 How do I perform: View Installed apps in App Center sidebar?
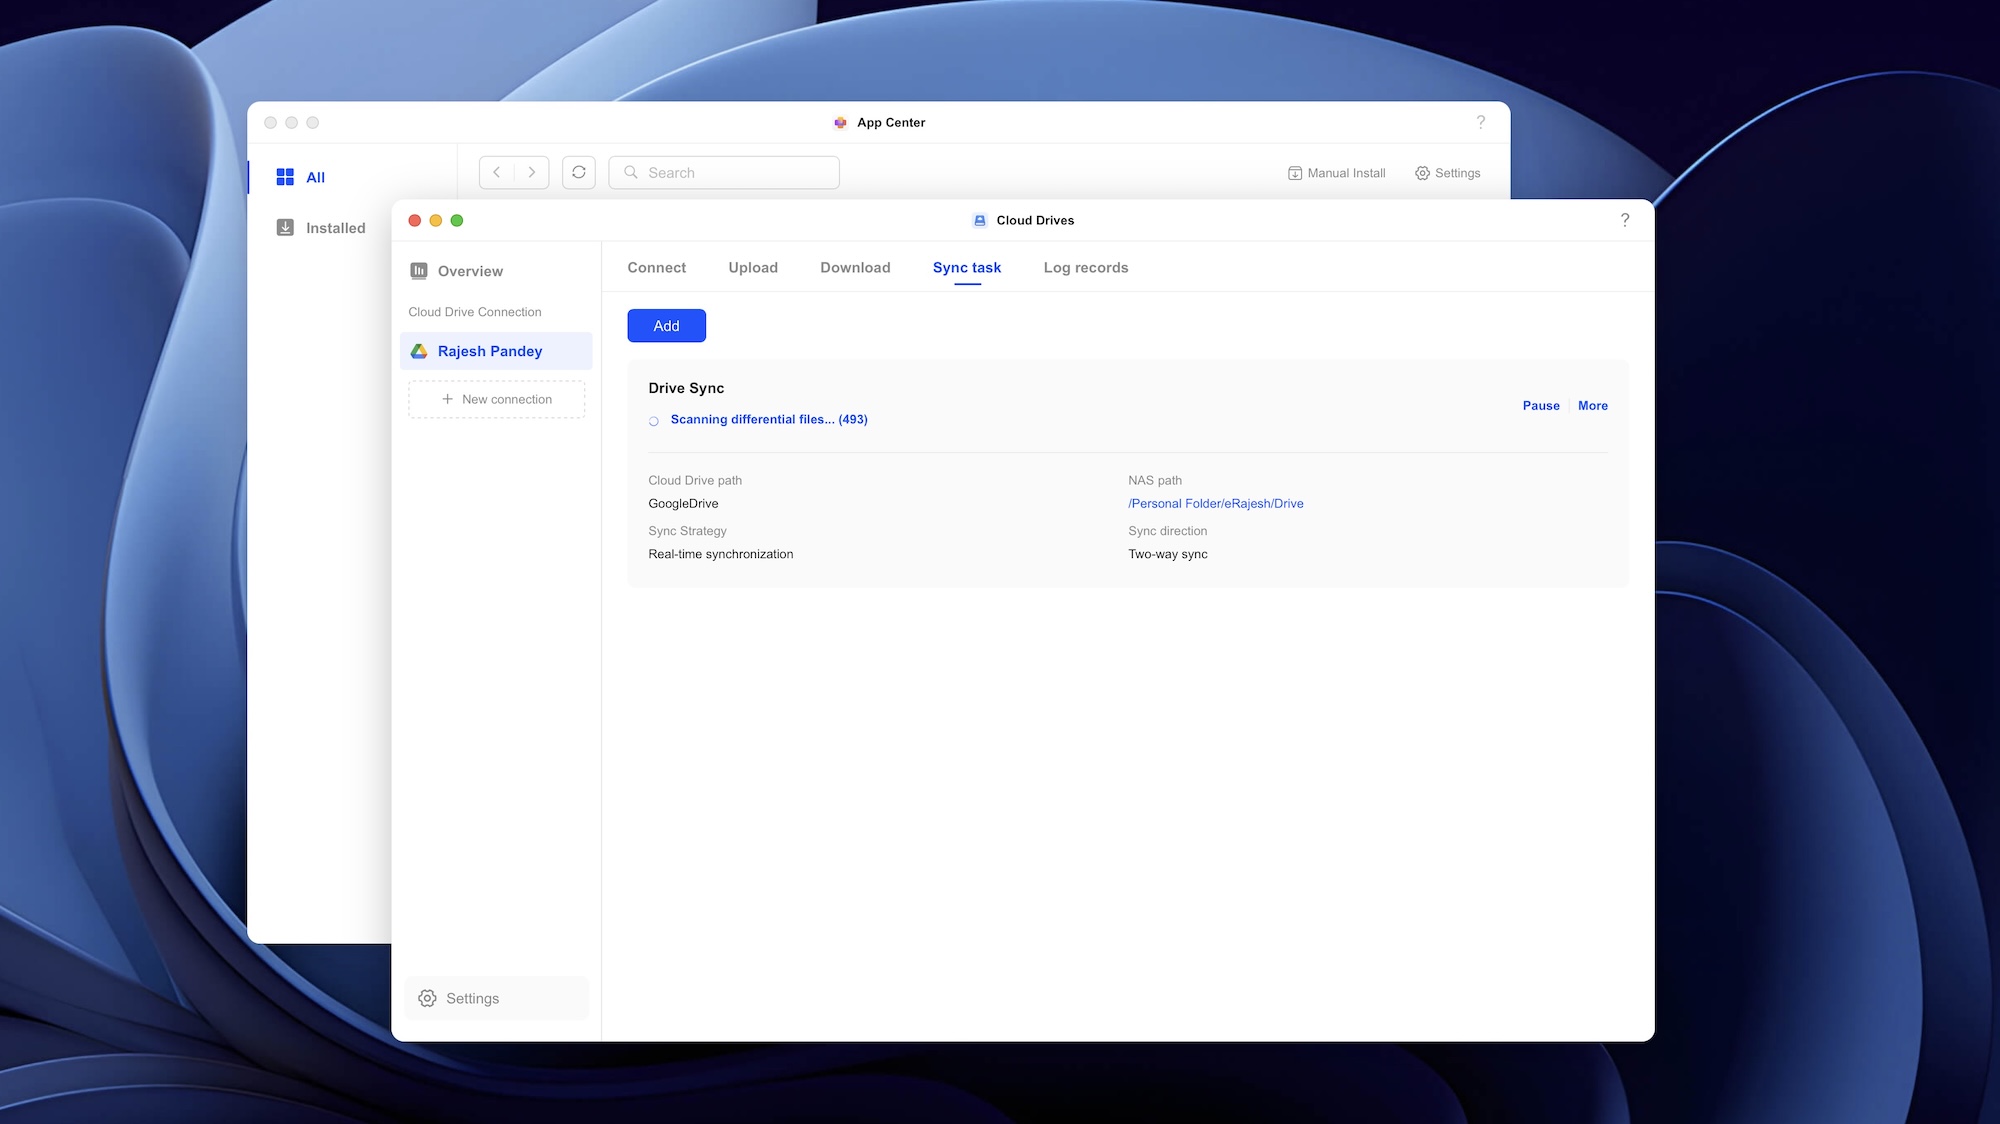334,227
